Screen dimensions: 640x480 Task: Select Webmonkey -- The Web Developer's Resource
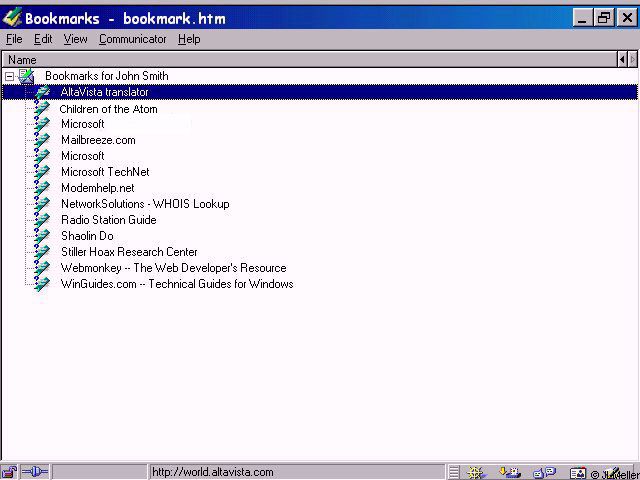click(x=173, y=268)
